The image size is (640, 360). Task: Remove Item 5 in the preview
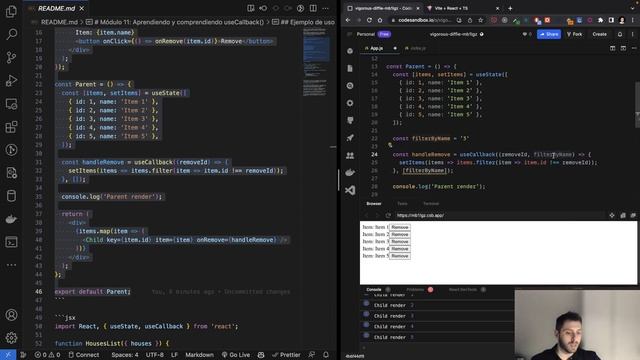[400, 256]
